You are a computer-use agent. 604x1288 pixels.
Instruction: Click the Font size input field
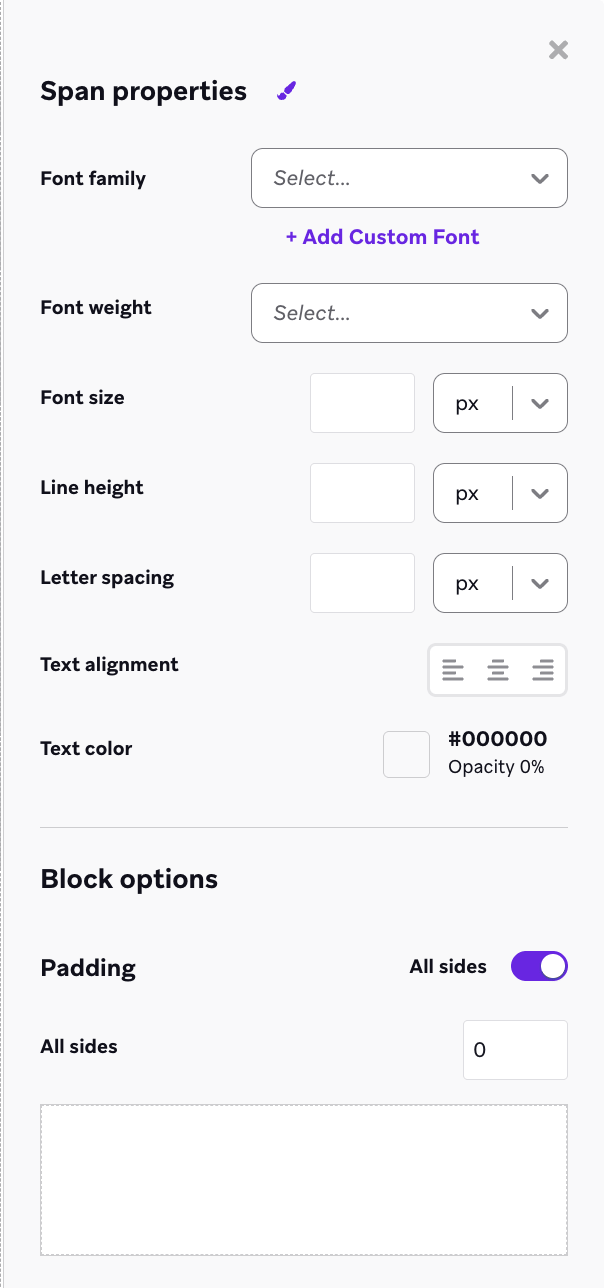coord(362,403)
